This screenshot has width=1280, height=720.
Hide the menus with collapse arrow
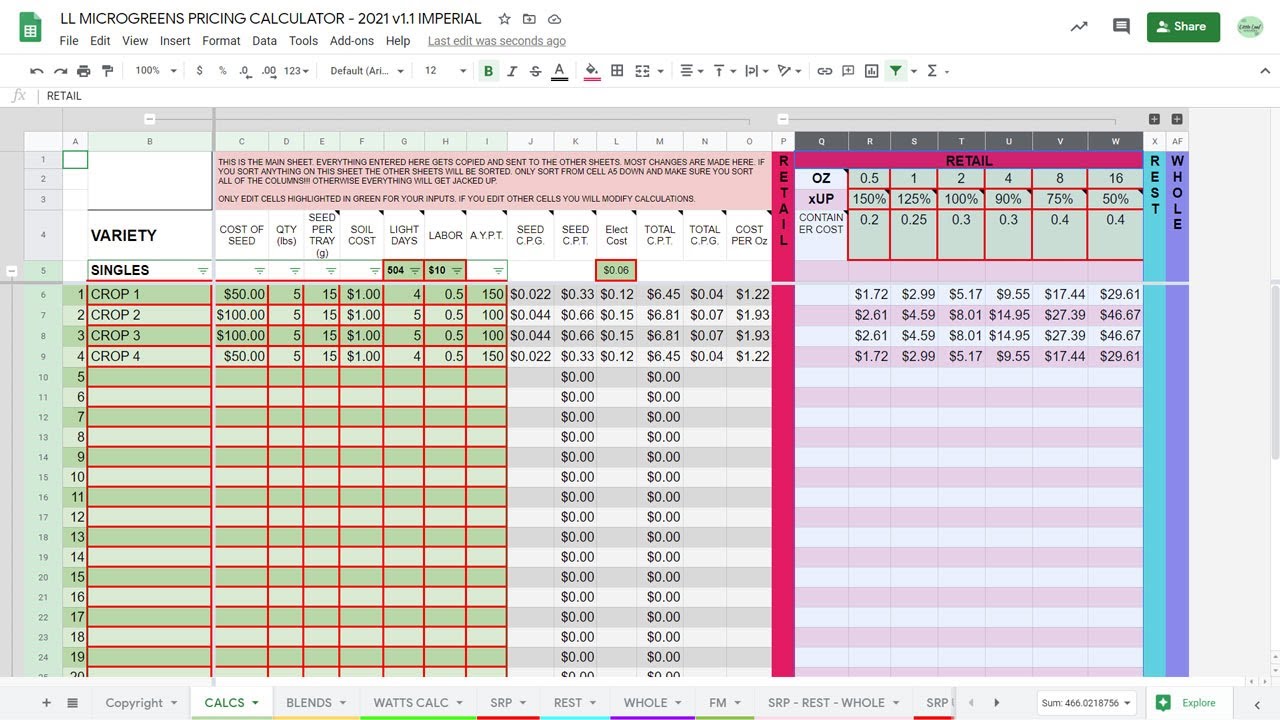1264,71
